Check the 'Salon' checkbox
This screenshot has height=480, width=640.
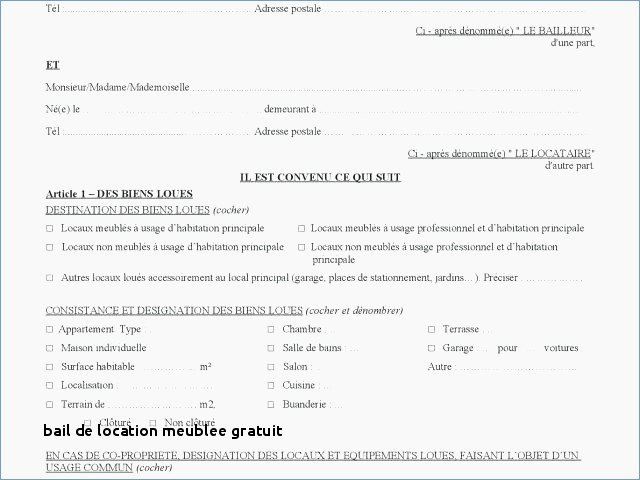point(271,367)
